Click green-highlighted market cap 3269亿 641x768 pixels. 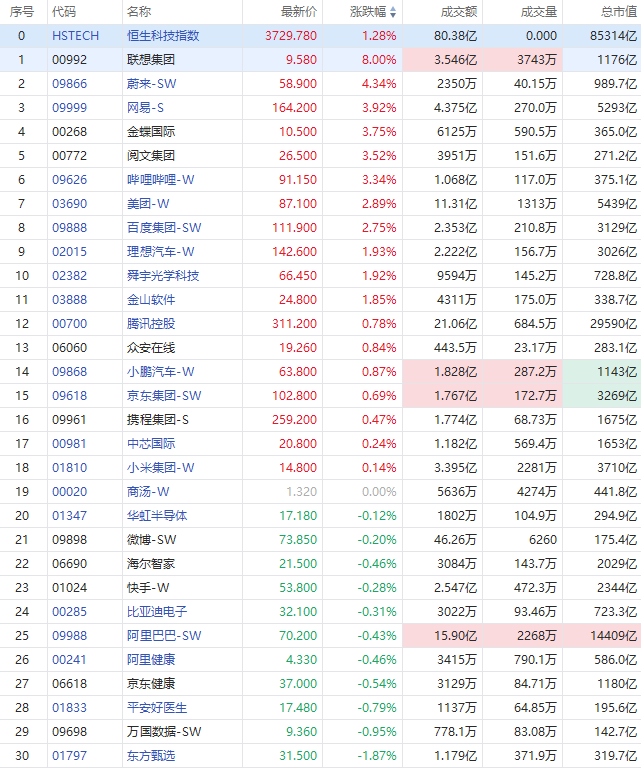tap(617, 396)
